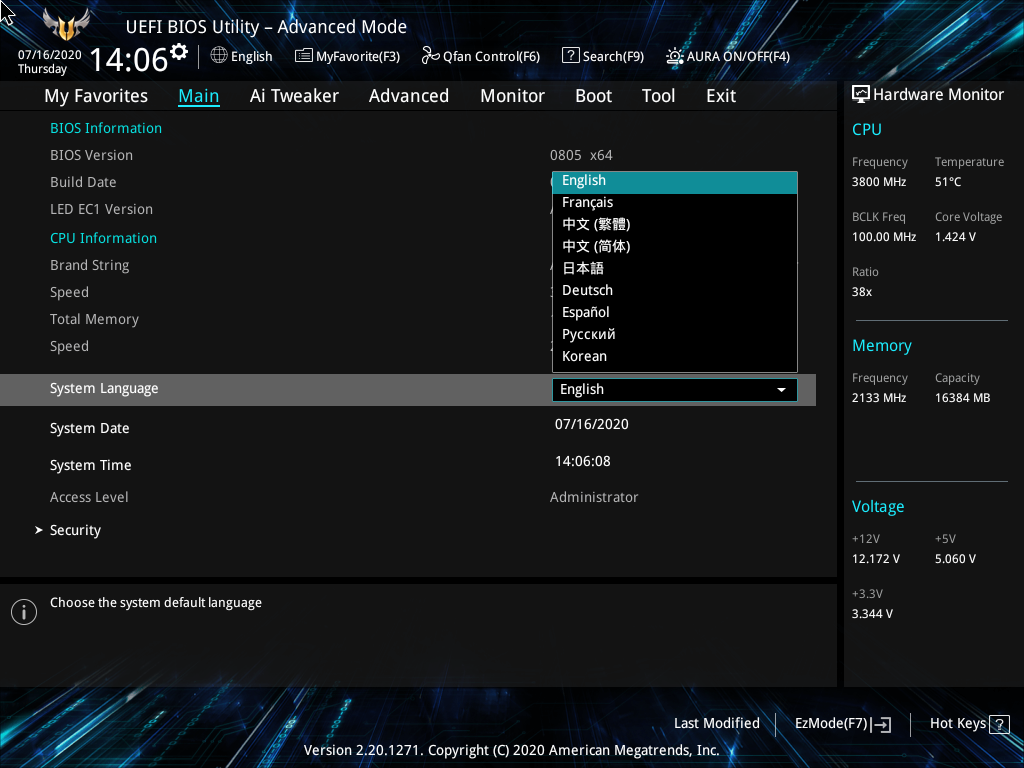1024x768 pixels.
Task: Choose 中文 (简体) language option
Action: (675, 247)
